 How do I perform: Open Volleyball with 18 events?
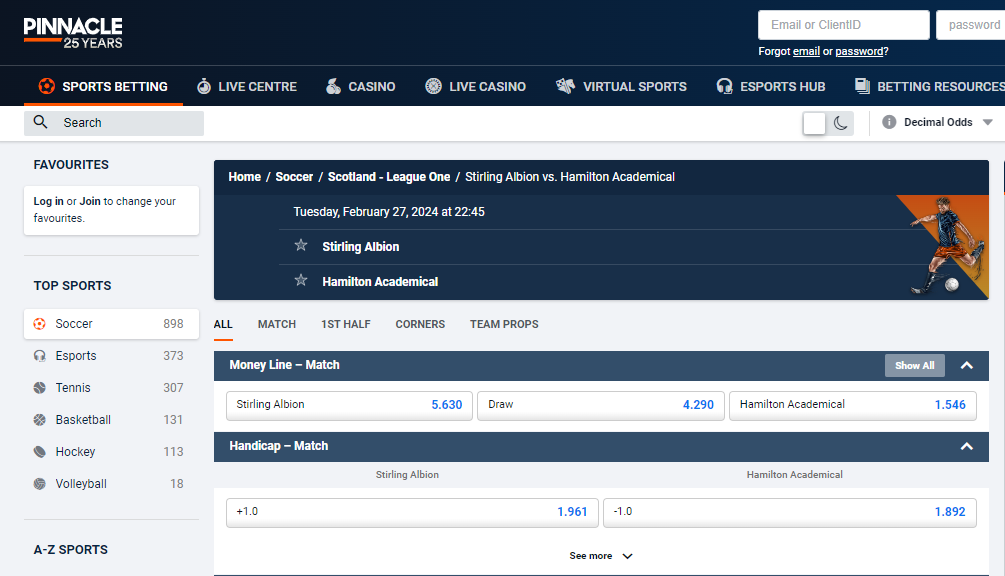click(x=112, y=484)
